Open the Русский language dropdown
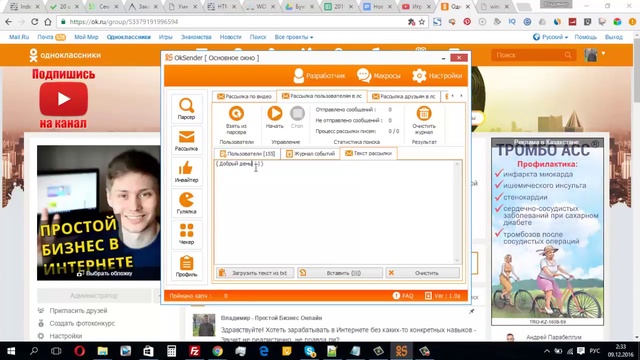 551,37
